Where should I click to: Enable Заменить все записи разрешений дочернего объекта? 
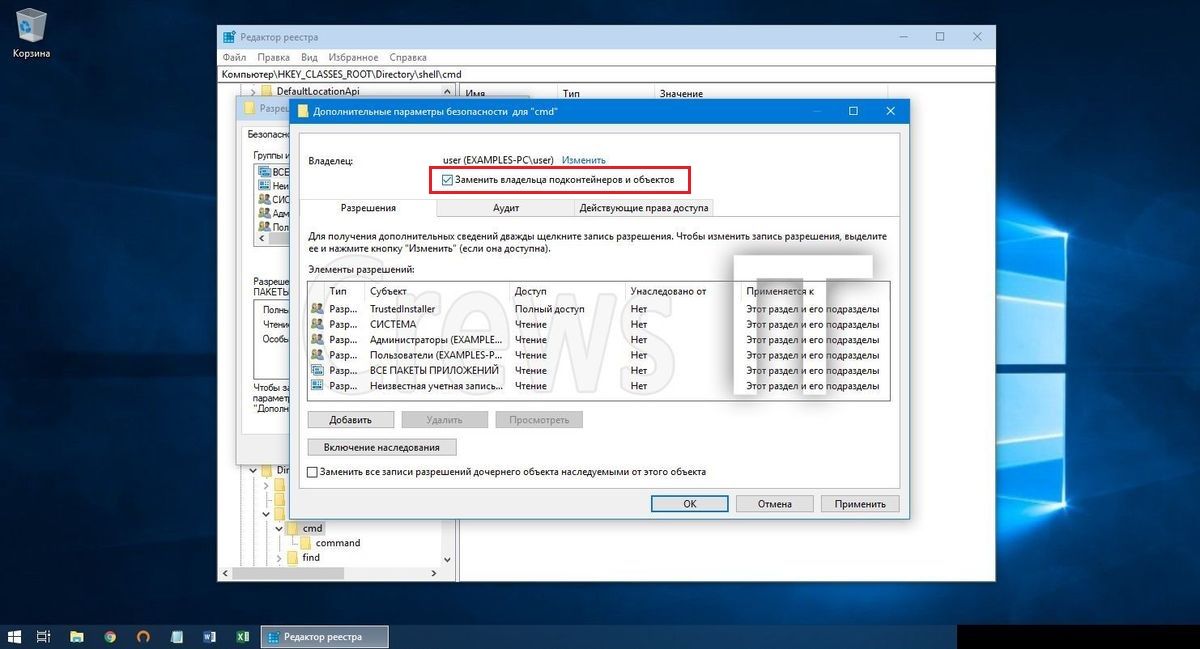click(313, 472)
